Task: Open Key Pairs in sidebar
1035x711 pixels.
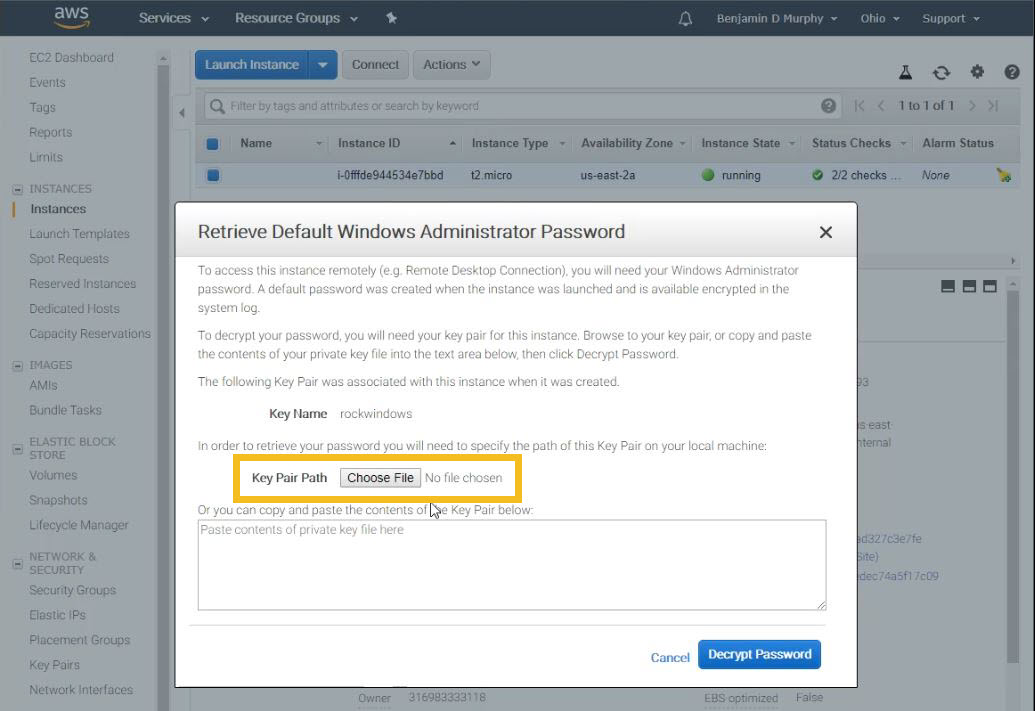Action: pos(54,665)
